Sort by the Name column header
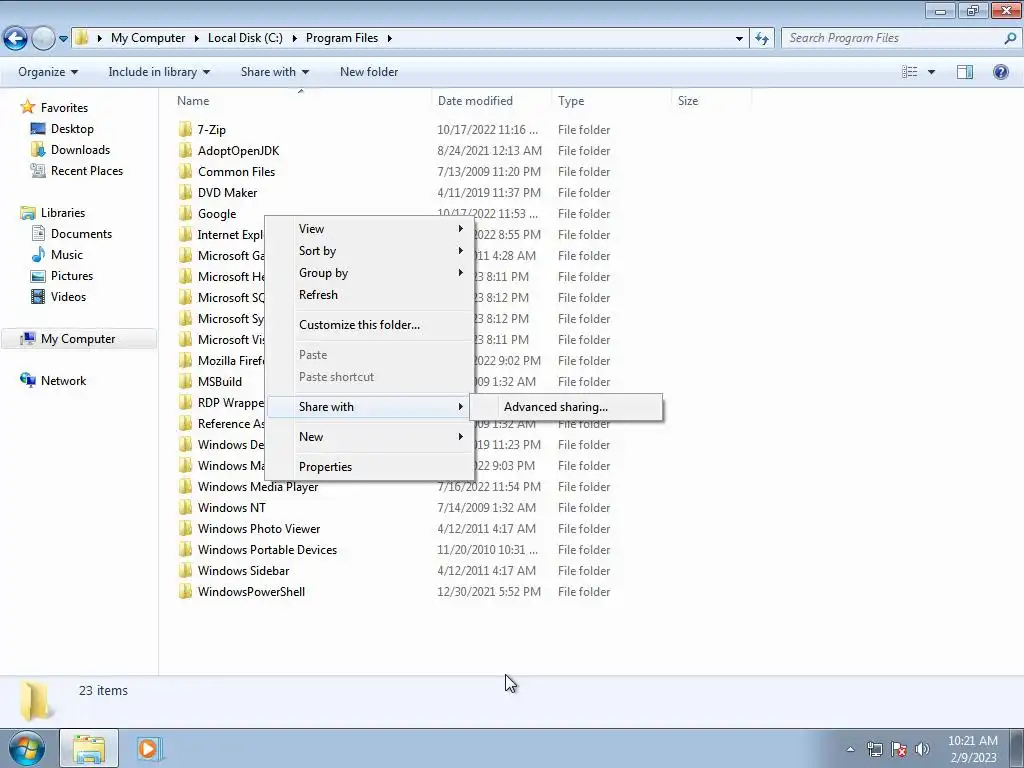 click(x=300, y=101)
